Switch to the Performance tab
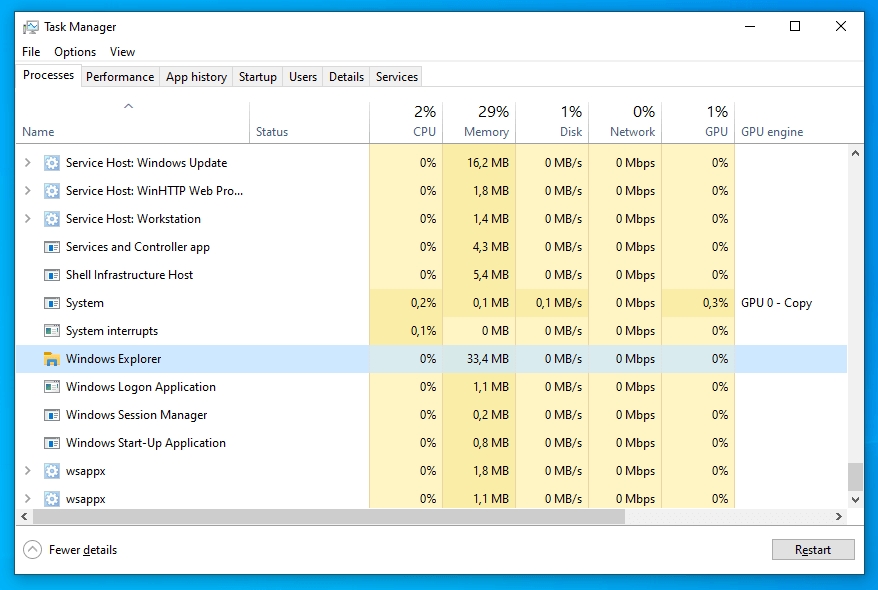The width and height of the screenshot is (878, 590). [120, 77]
